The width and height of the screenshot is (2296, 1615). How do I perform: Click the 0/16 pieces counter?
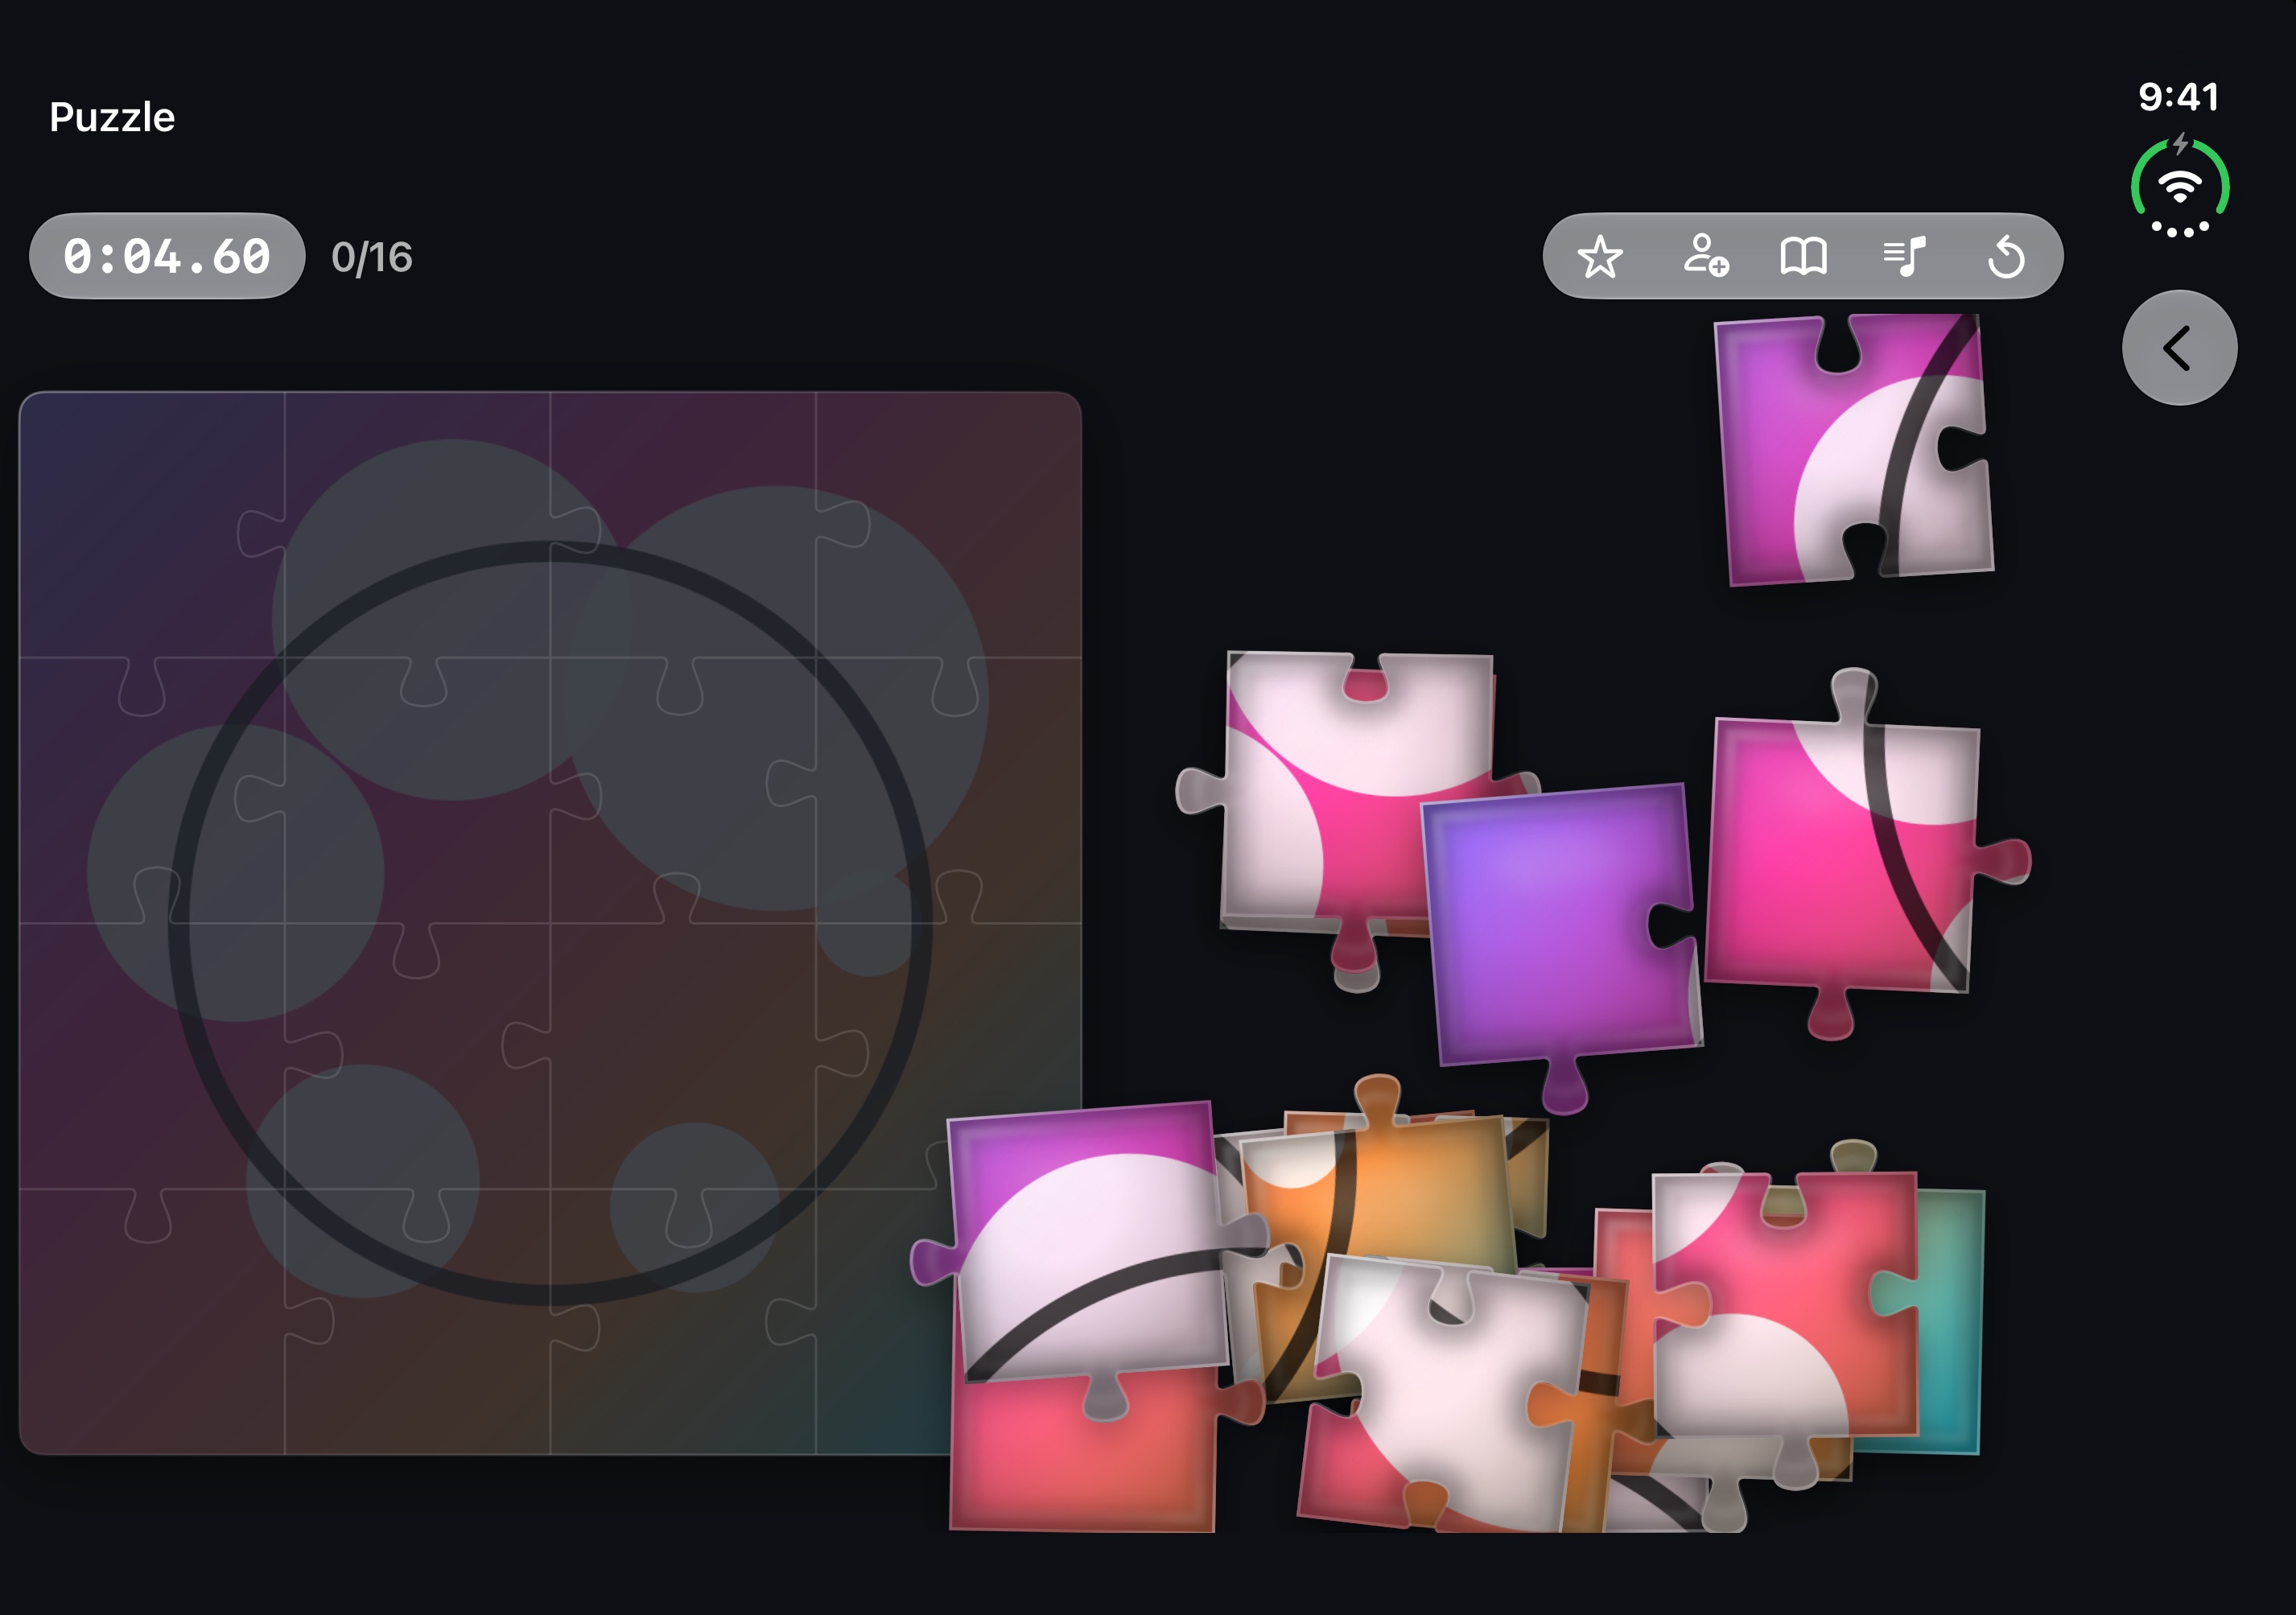[x=372, y=258]
